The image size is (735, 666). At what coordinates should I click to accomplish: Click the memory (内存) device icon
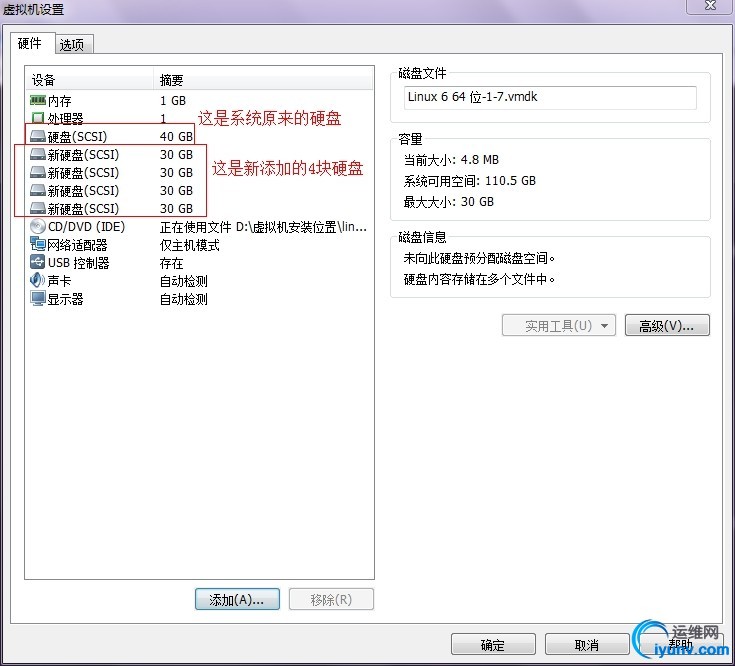pyautogui.click(x=38, y=100)
